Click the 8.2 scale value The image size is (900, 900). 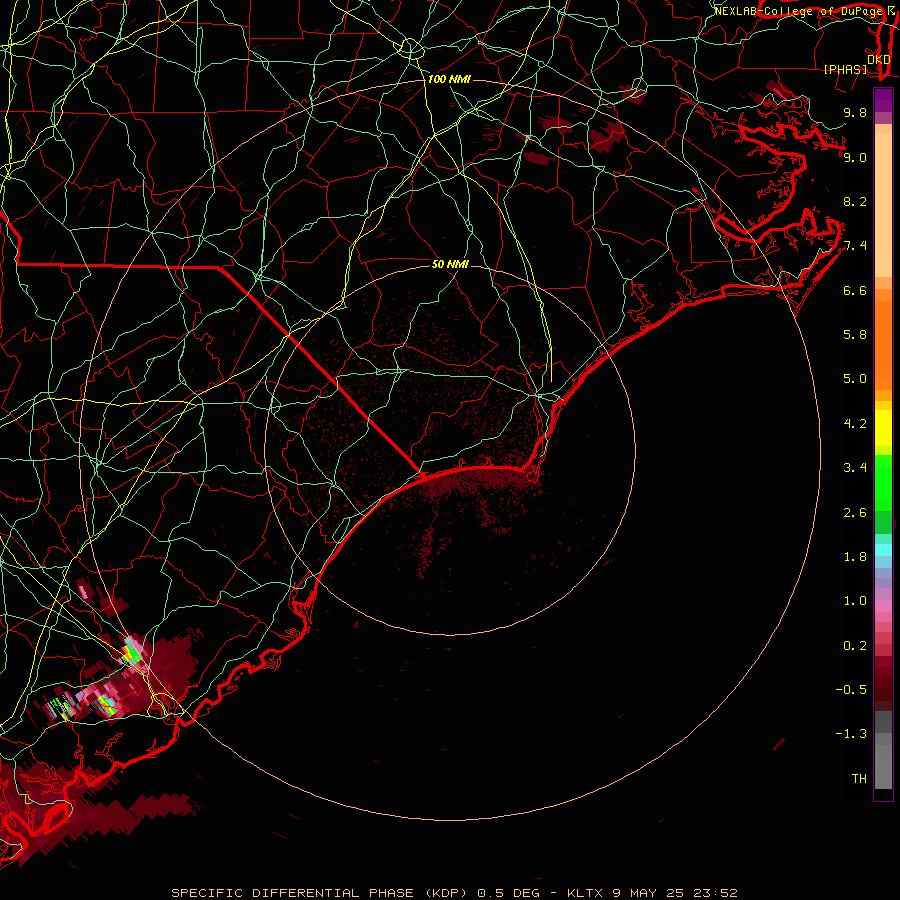[x=855, y=201]
